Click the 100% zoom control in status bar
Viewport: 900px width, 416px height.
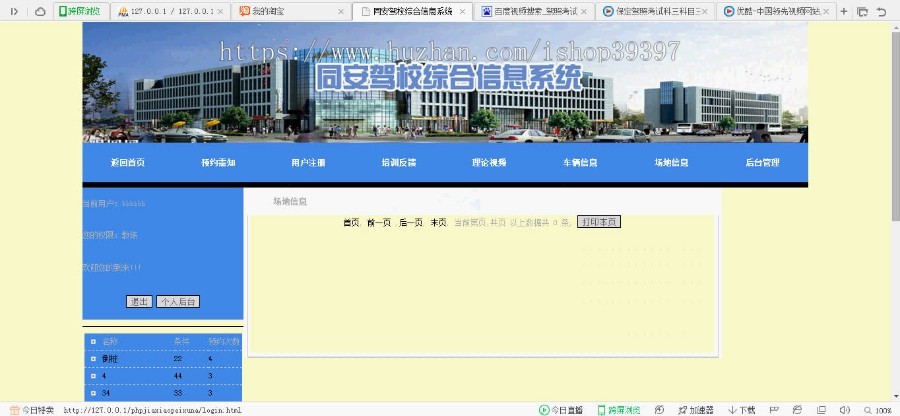click(878, 410)
